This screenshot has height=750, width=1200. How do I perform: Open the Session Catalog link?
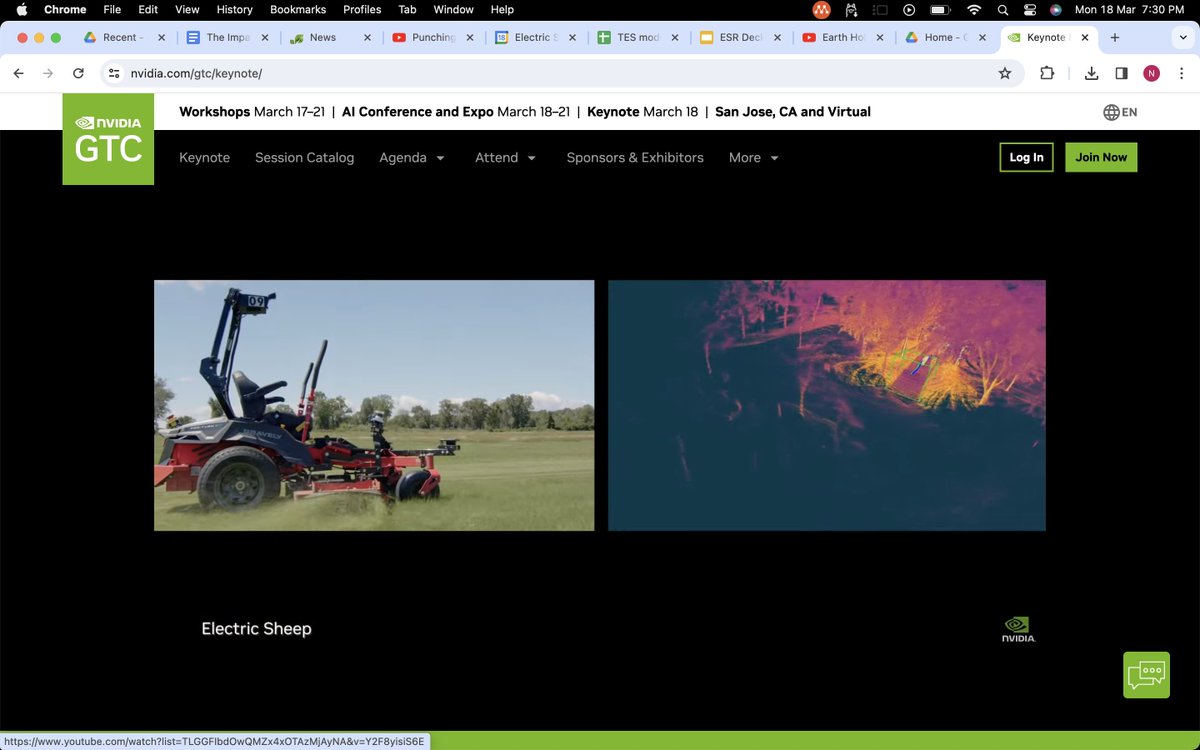(x=304, y=158)
